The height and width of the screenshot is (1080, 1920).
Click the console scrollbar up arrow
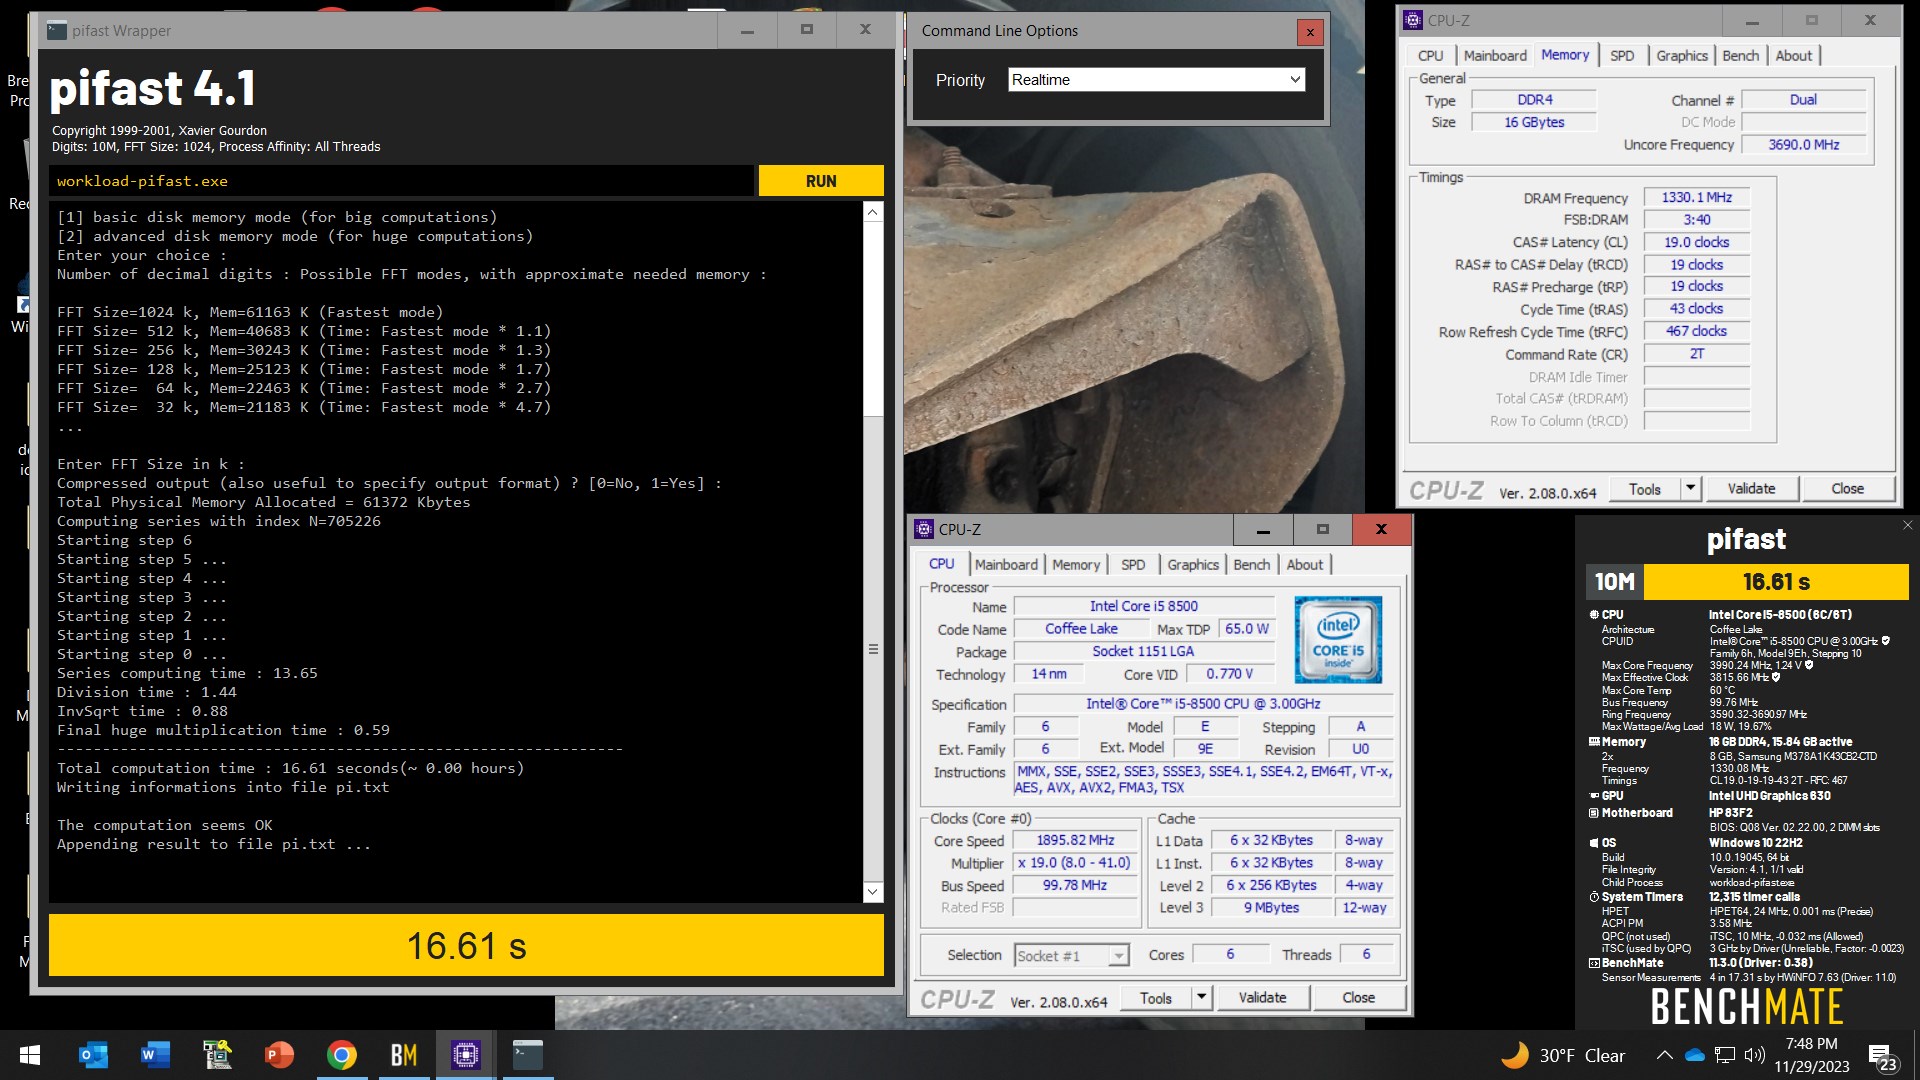click(873, 212)
